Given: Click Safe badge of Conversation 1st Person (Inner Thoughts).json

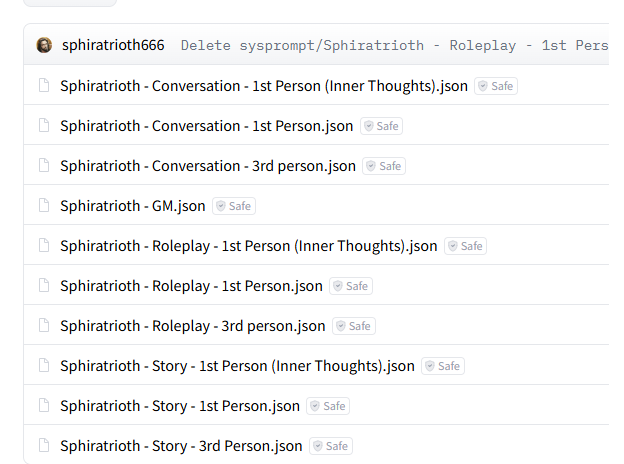Looking at the screenshot, I should [496, 86].
